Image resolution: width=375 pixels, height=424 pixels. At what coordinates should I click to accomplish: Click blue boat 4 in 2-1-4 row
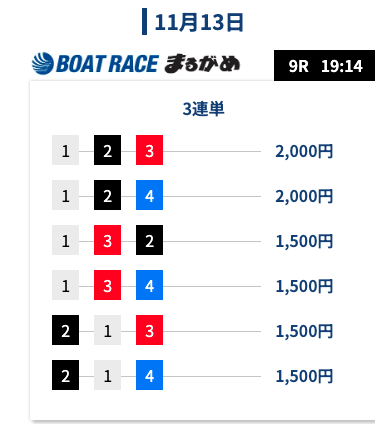point(149,375)
